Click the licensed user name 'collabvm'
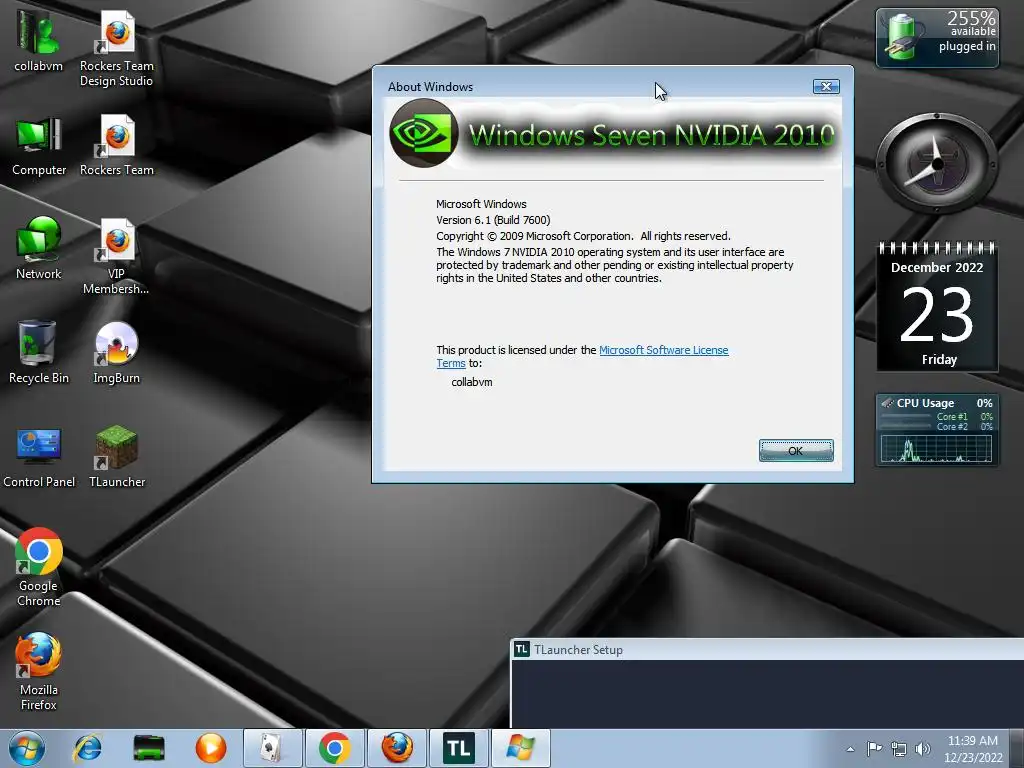The height and width of the screenshot is (768, 1024). (472, 382)
